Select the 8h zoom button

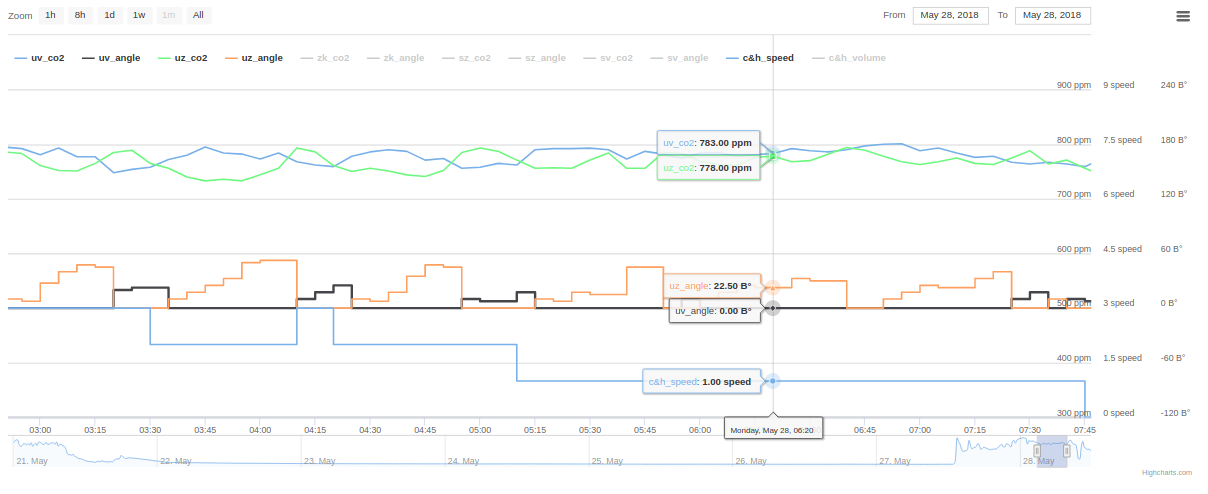(x=80, y=15)
